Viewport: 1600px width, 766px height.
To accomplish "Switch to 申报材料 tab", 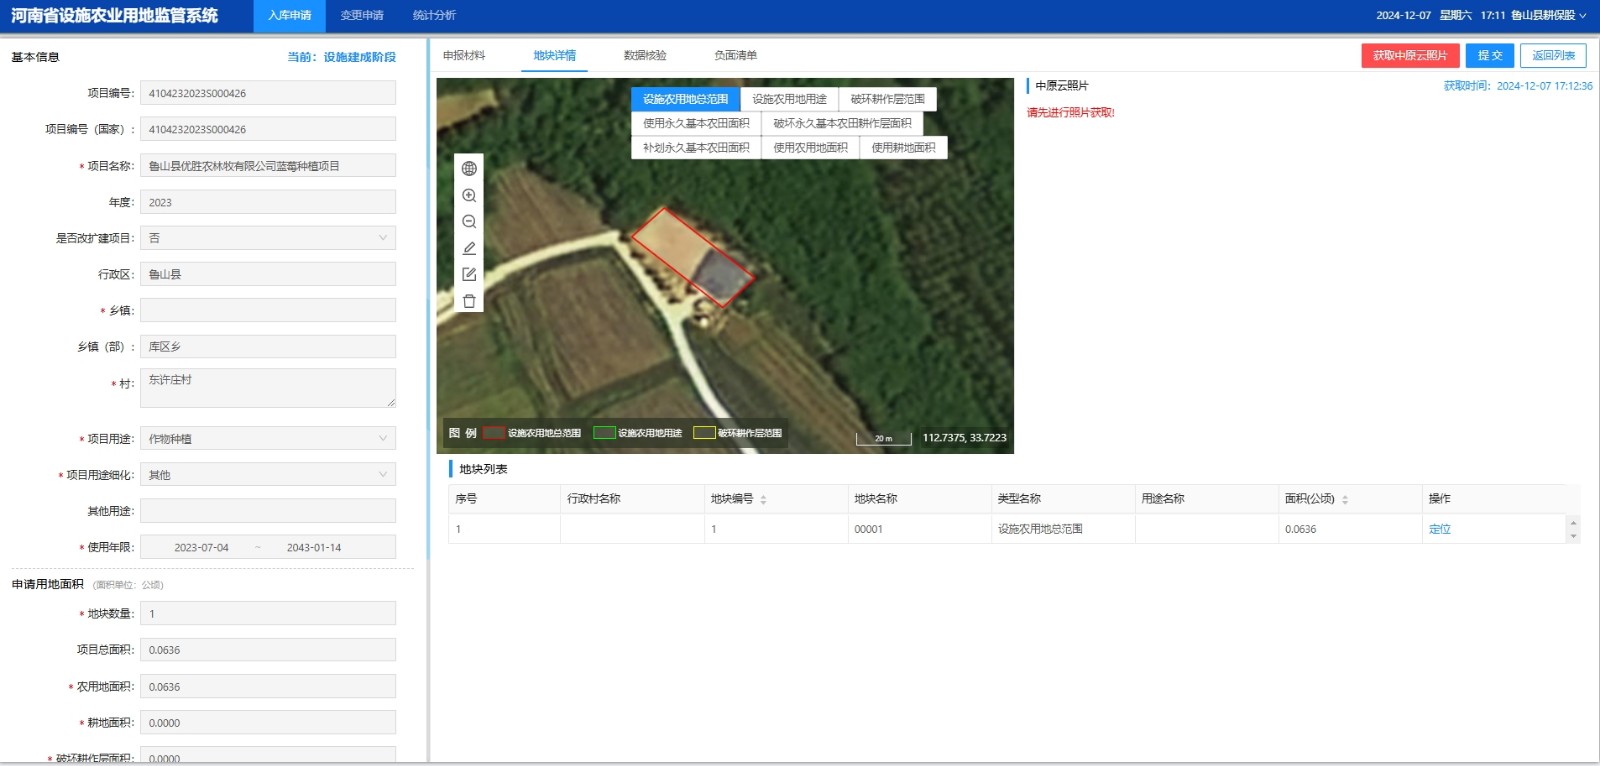I will [x=464, y=56].
